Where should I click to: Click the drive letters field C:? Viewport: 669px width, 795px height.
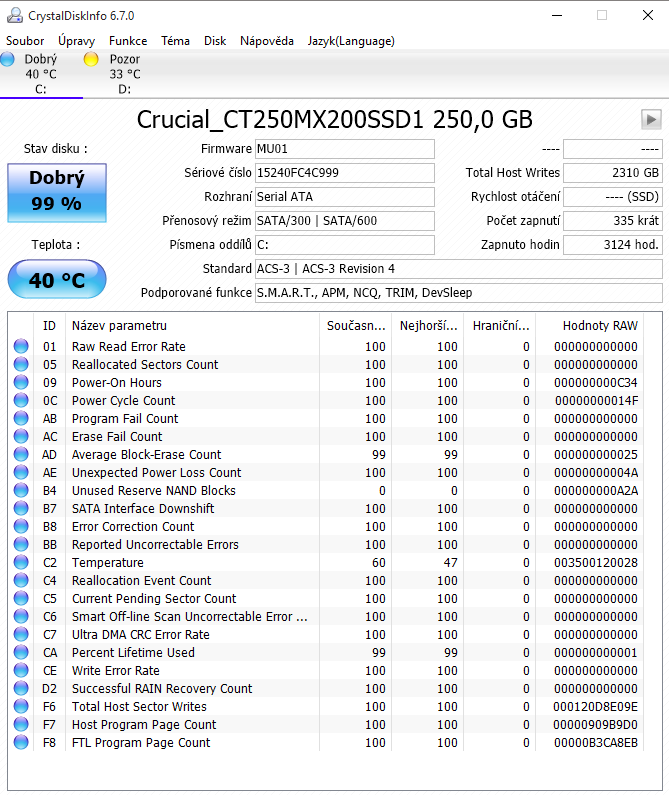pos(344,245)
